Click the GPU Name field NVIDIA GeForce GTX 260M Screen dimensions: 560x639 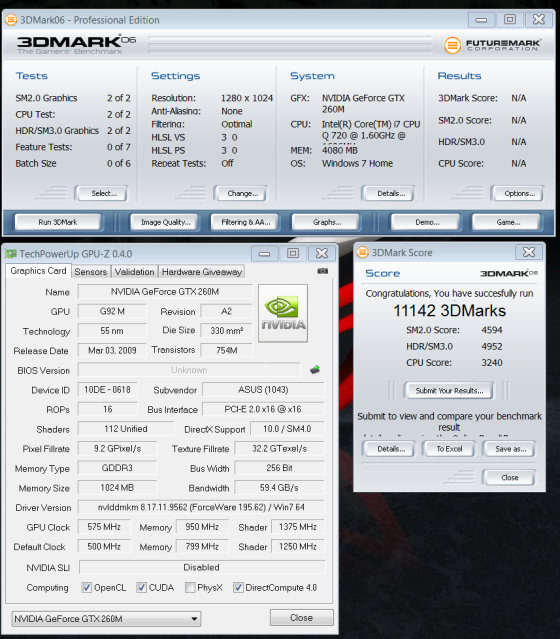165,292
